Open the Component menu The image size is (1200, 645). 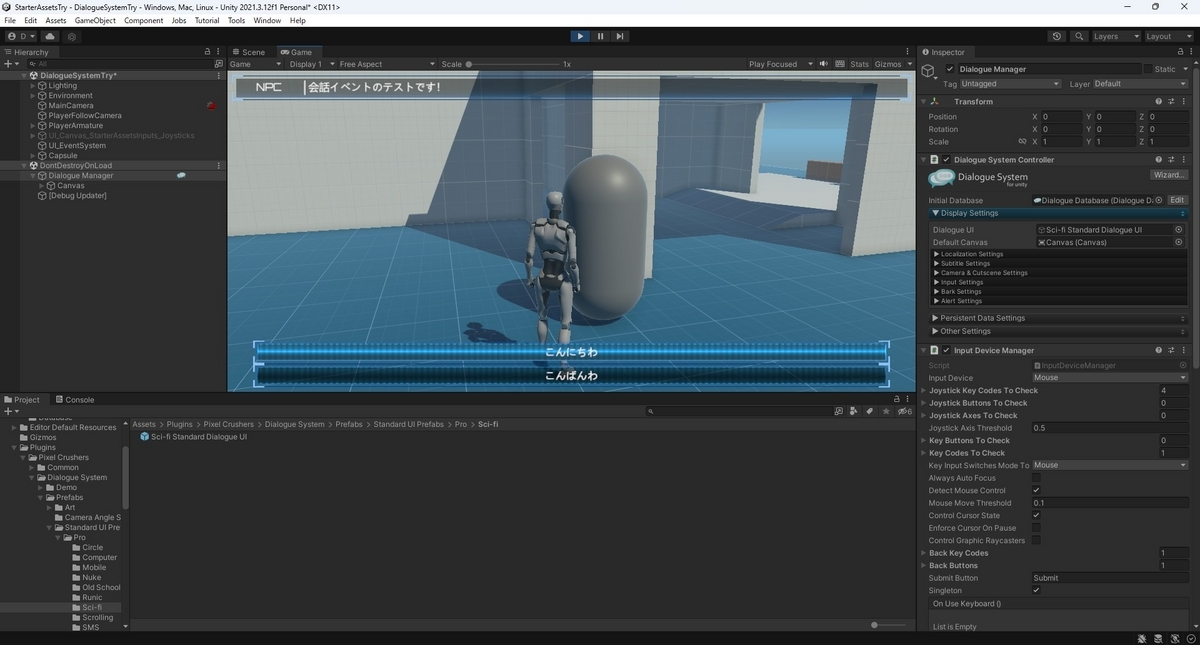(x=143, y=20)
